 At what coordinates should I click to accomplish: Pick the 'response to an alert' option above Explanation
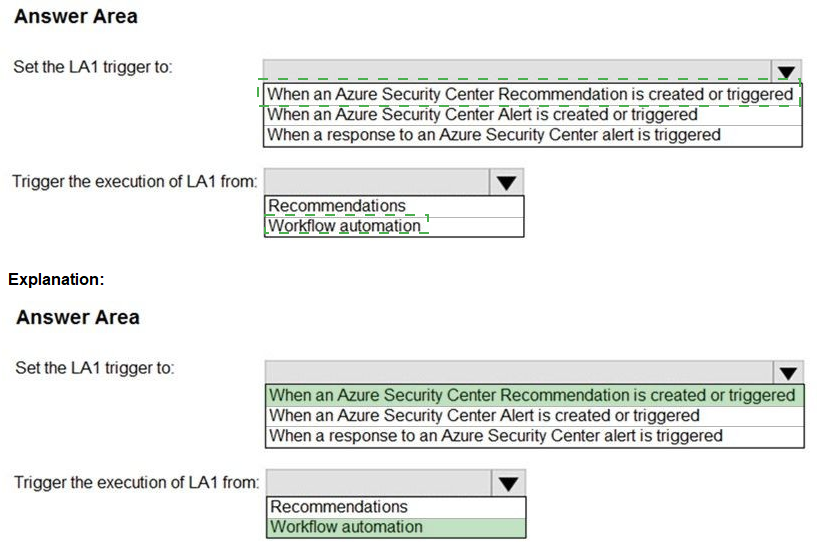494,134
